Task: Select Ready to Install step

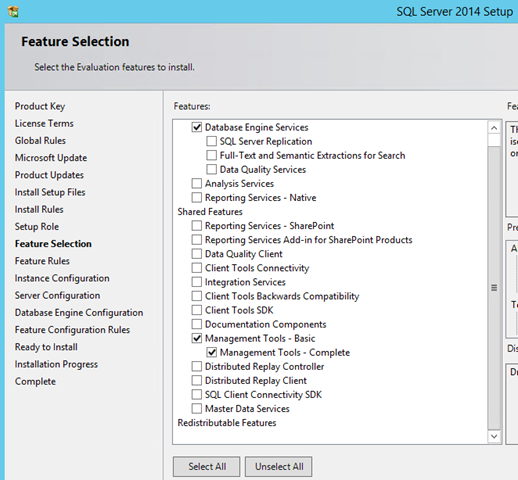Action: tap(46, 347)
